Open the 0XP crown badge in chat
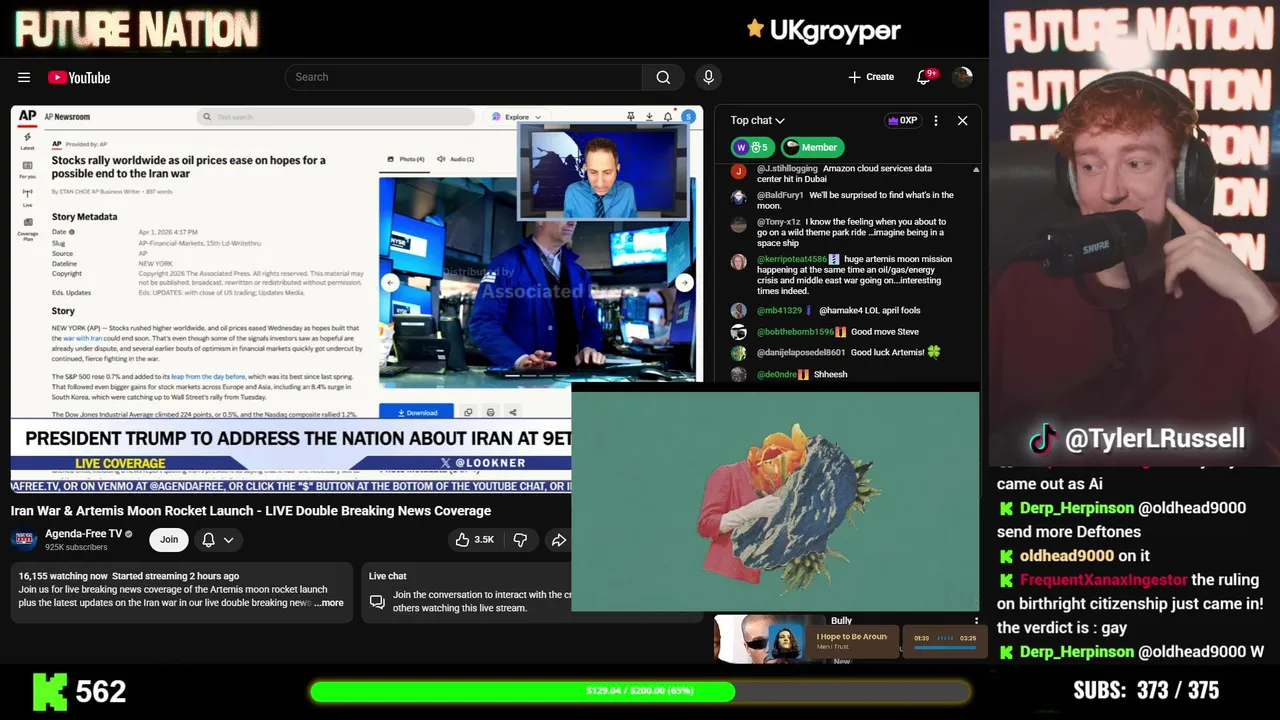The image size is (1280, 720). (x=902, y=120)
